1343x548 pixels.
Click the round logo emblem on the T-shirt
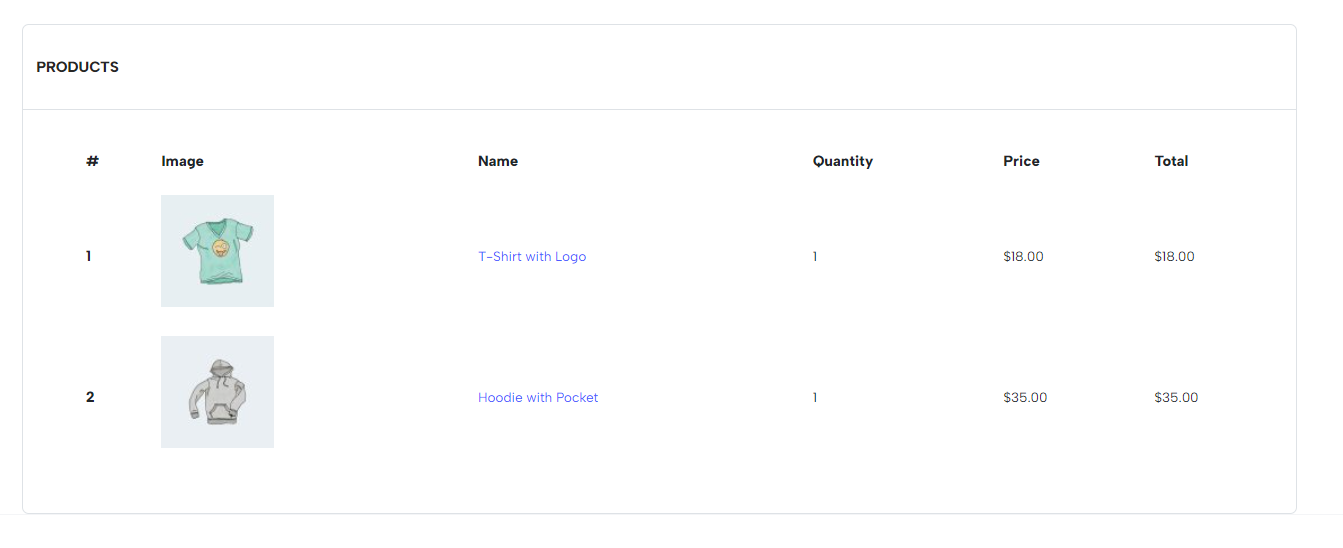[x=220, y=247]
